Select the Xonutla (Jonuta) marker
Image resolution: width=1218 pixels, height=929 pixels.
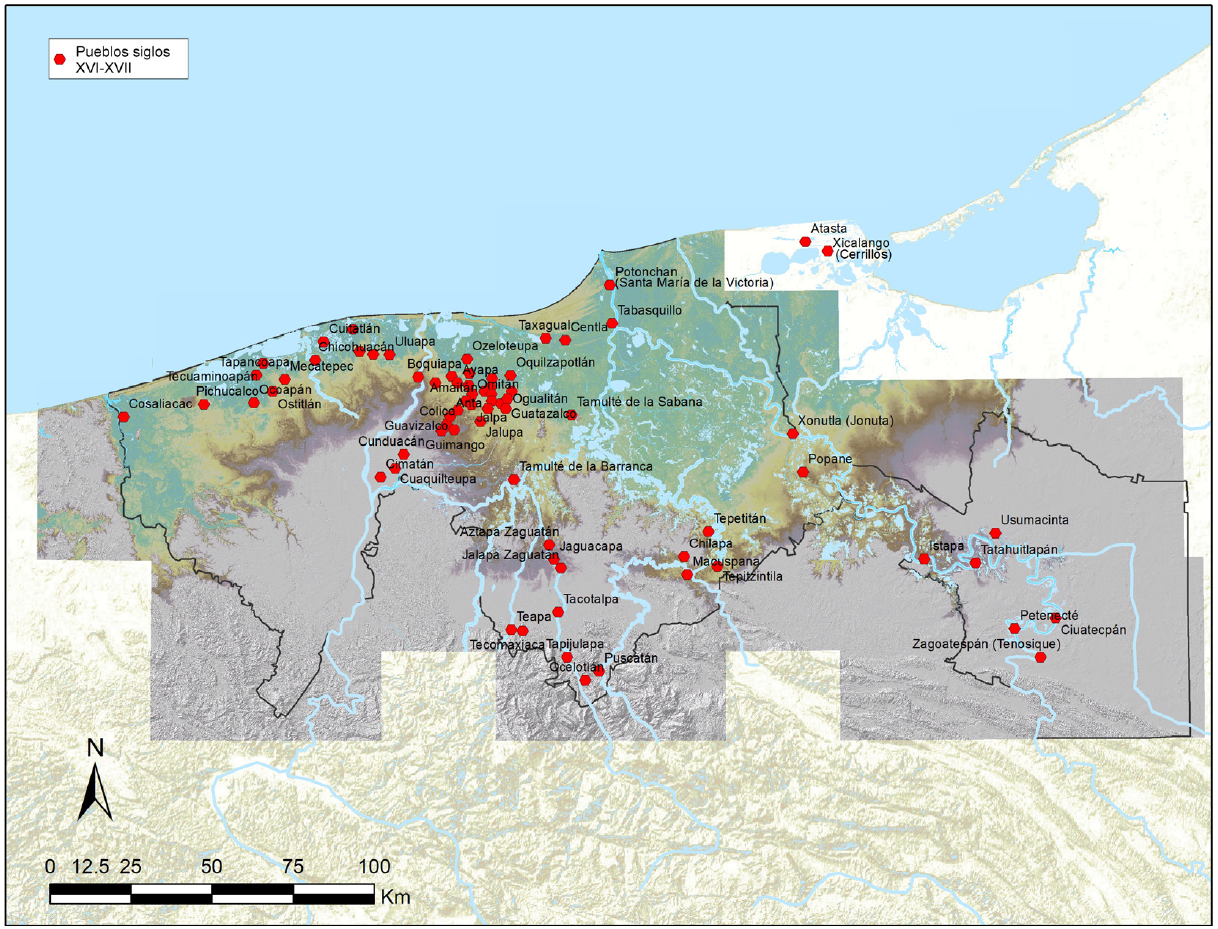792,434
